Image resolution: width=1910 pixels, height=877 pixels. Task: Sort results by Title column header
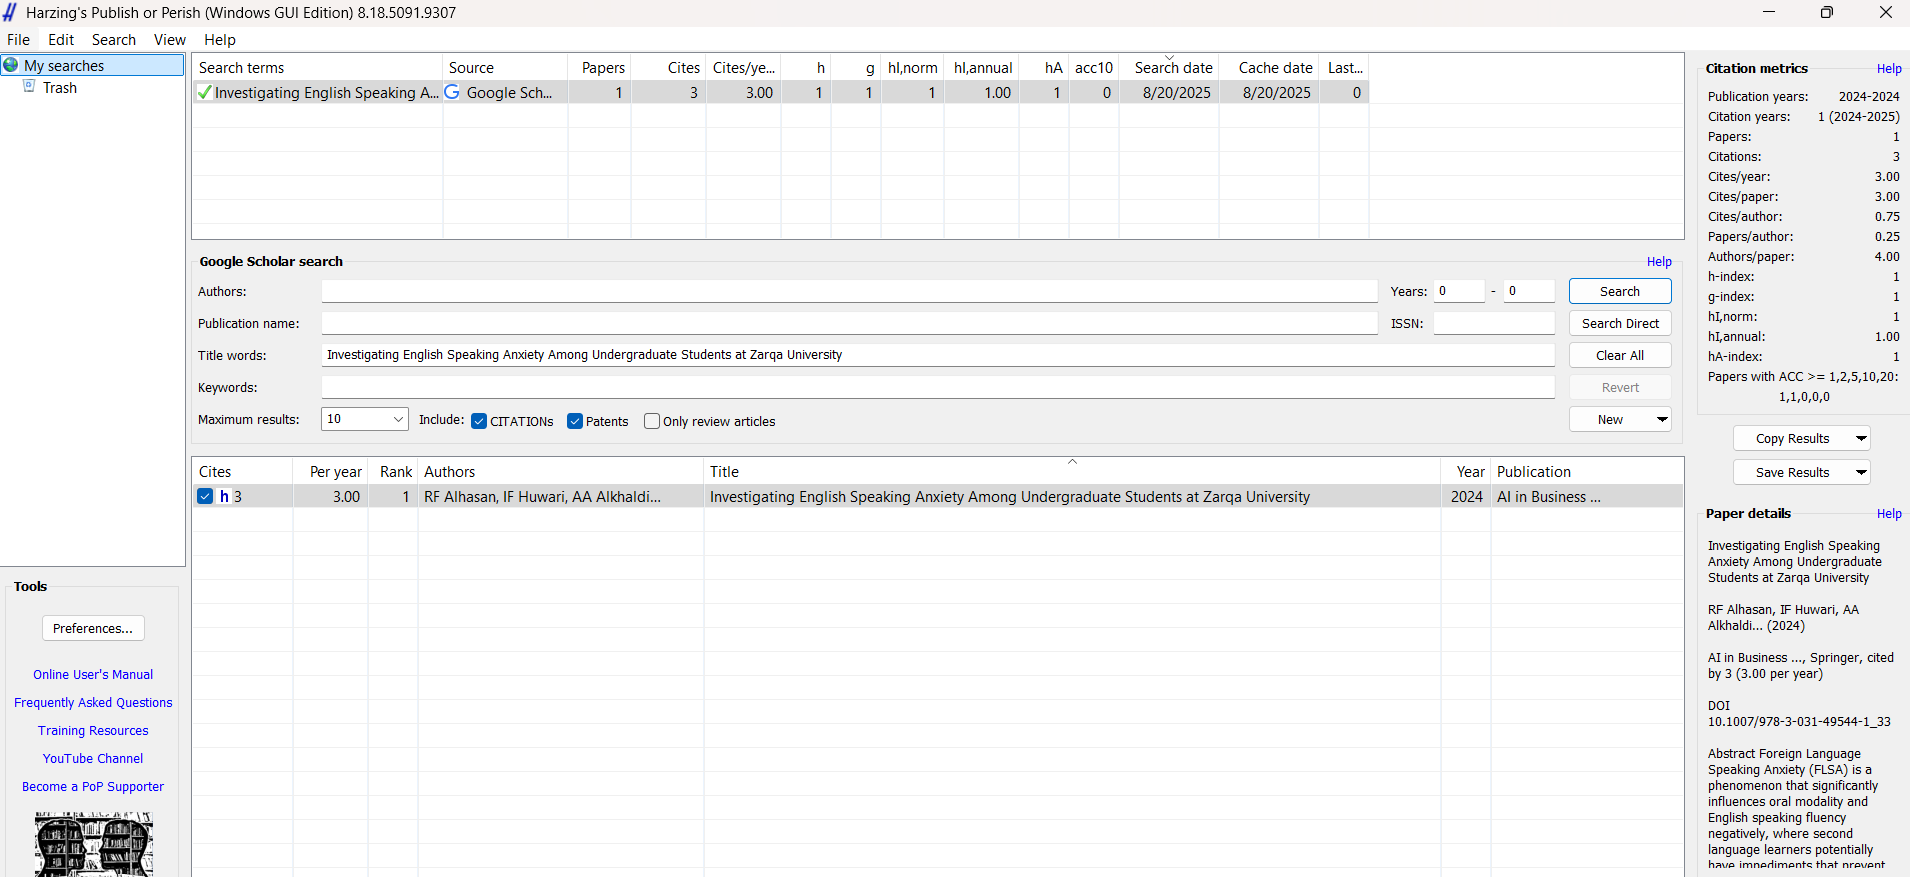point(1072,472)
